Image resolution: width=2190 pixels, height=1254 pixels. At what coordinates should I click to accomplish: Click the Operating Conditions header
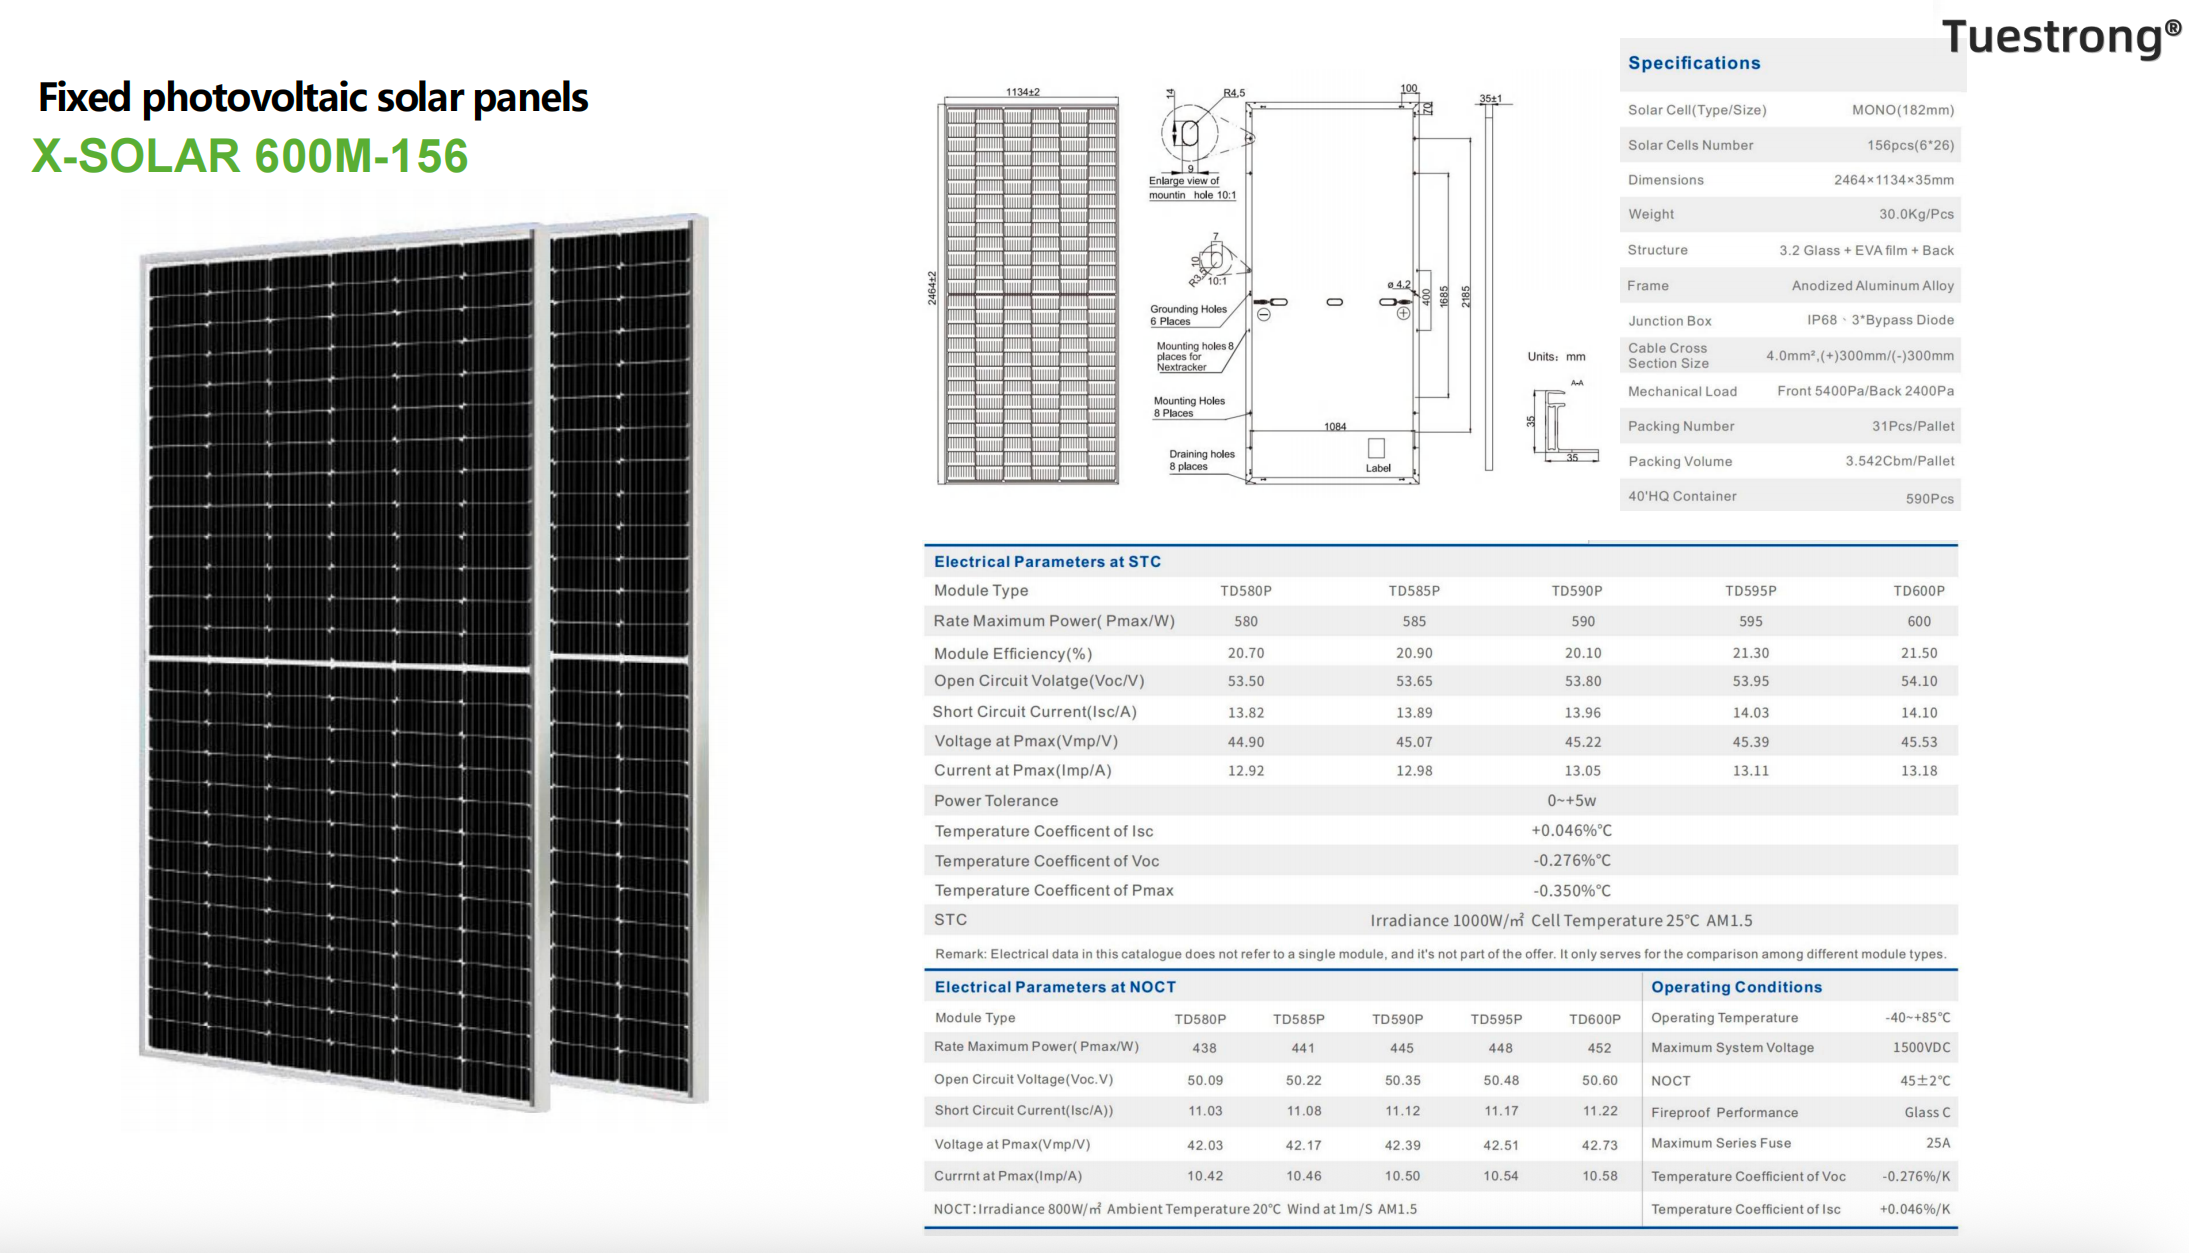(1736, 987)
